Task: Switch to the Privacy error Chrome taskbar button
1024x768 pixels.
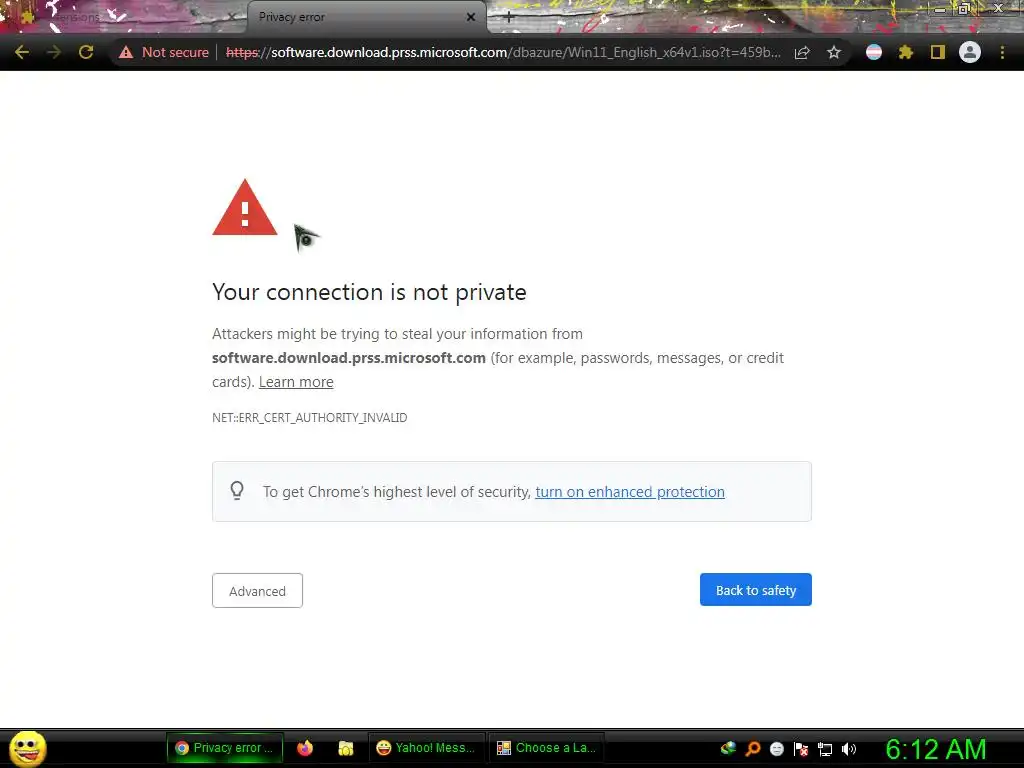Action: (225, 748)
